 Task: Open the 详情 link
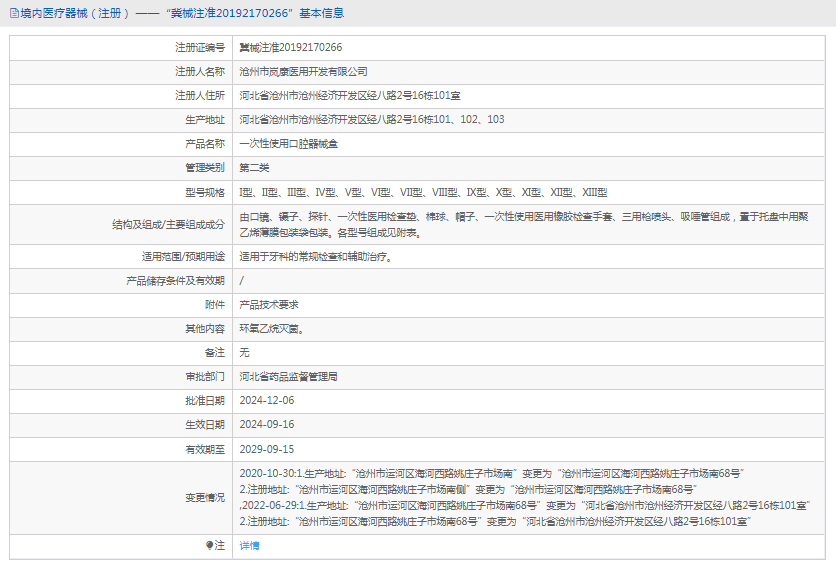pos(249,545)
